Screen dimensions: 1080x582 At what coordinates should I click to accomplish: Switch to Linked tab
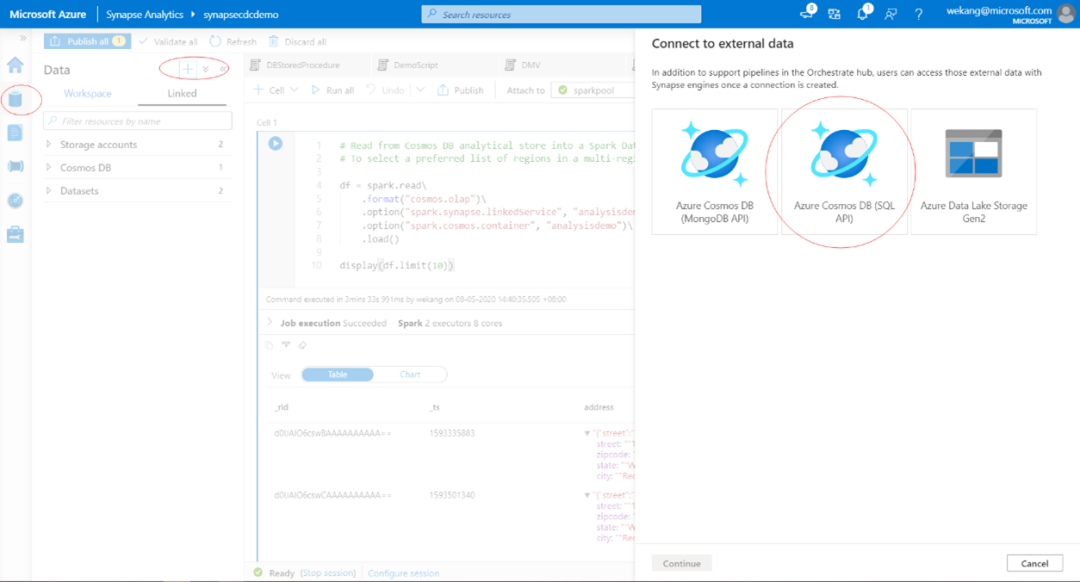tap(182, 94)
